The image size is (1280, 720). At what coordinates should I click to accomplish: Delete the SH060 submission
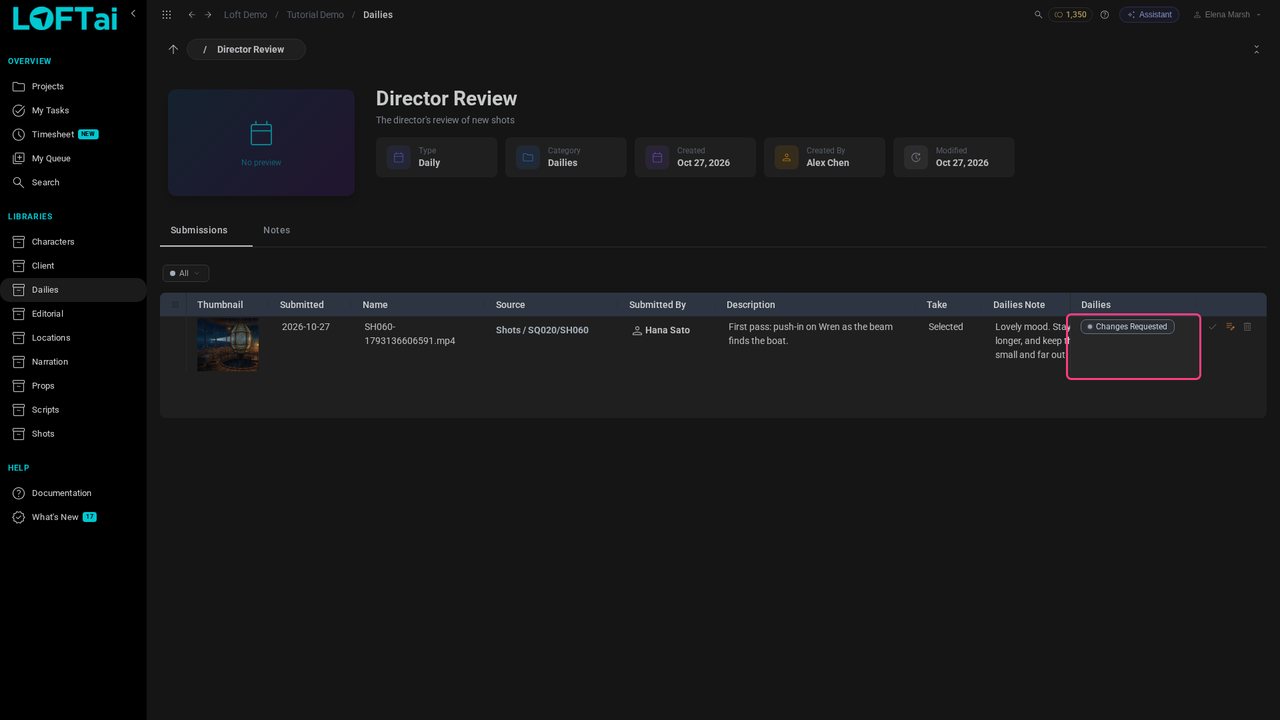click(1247, 327)
